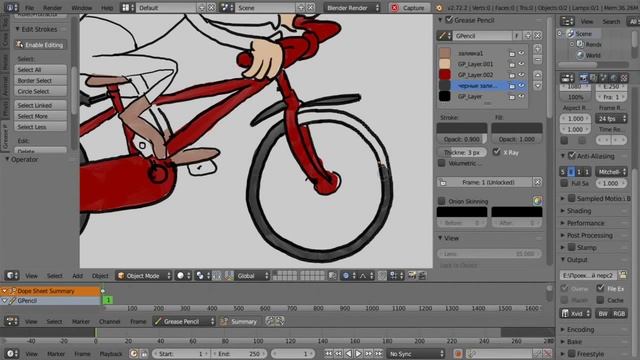640x360 pixels.
Task: Hide the GP_Layer.001 layer
Action: (522, 64)
